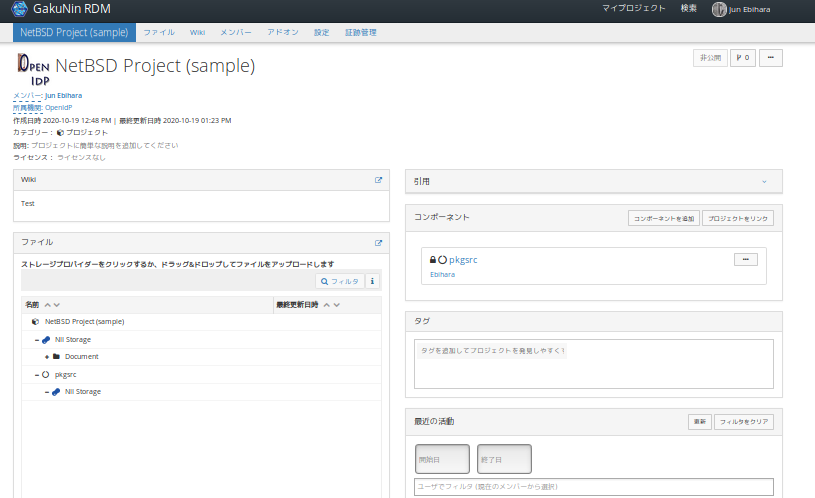The width and height of the screenshot is (815, 498).
Task: Go to My Projects in top bar
Action: [x=634, y=8]
